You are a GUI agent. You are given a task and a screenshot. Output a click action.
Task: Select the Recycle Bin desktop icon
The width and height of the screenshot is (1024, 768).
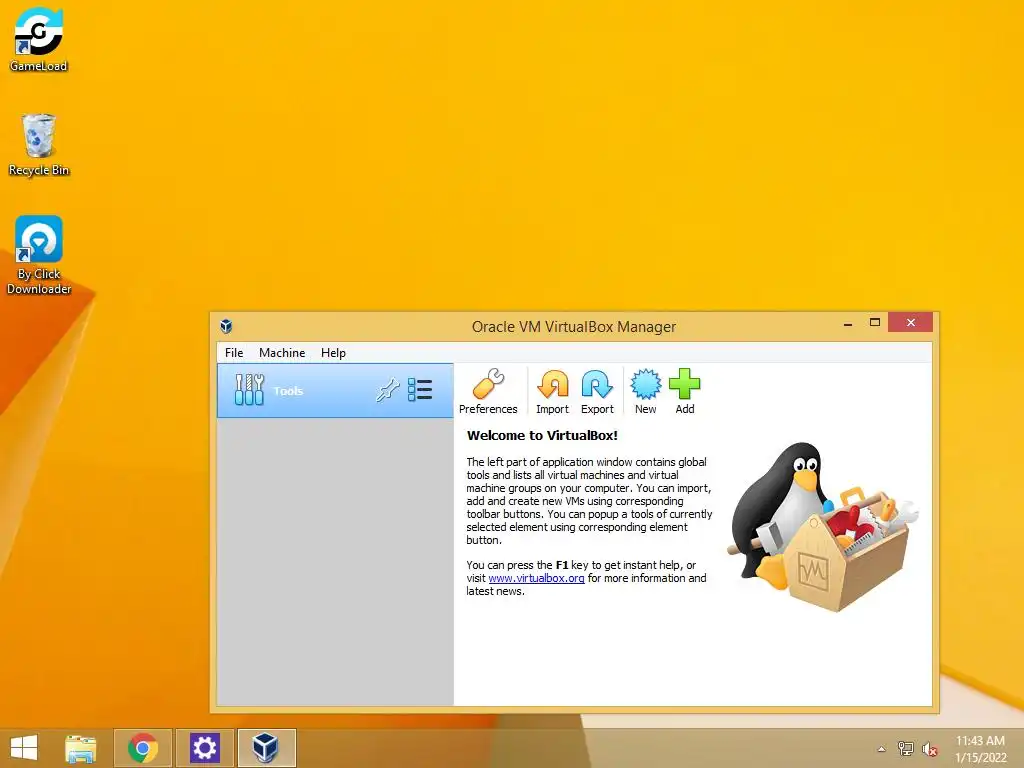[x=39, y=144]
